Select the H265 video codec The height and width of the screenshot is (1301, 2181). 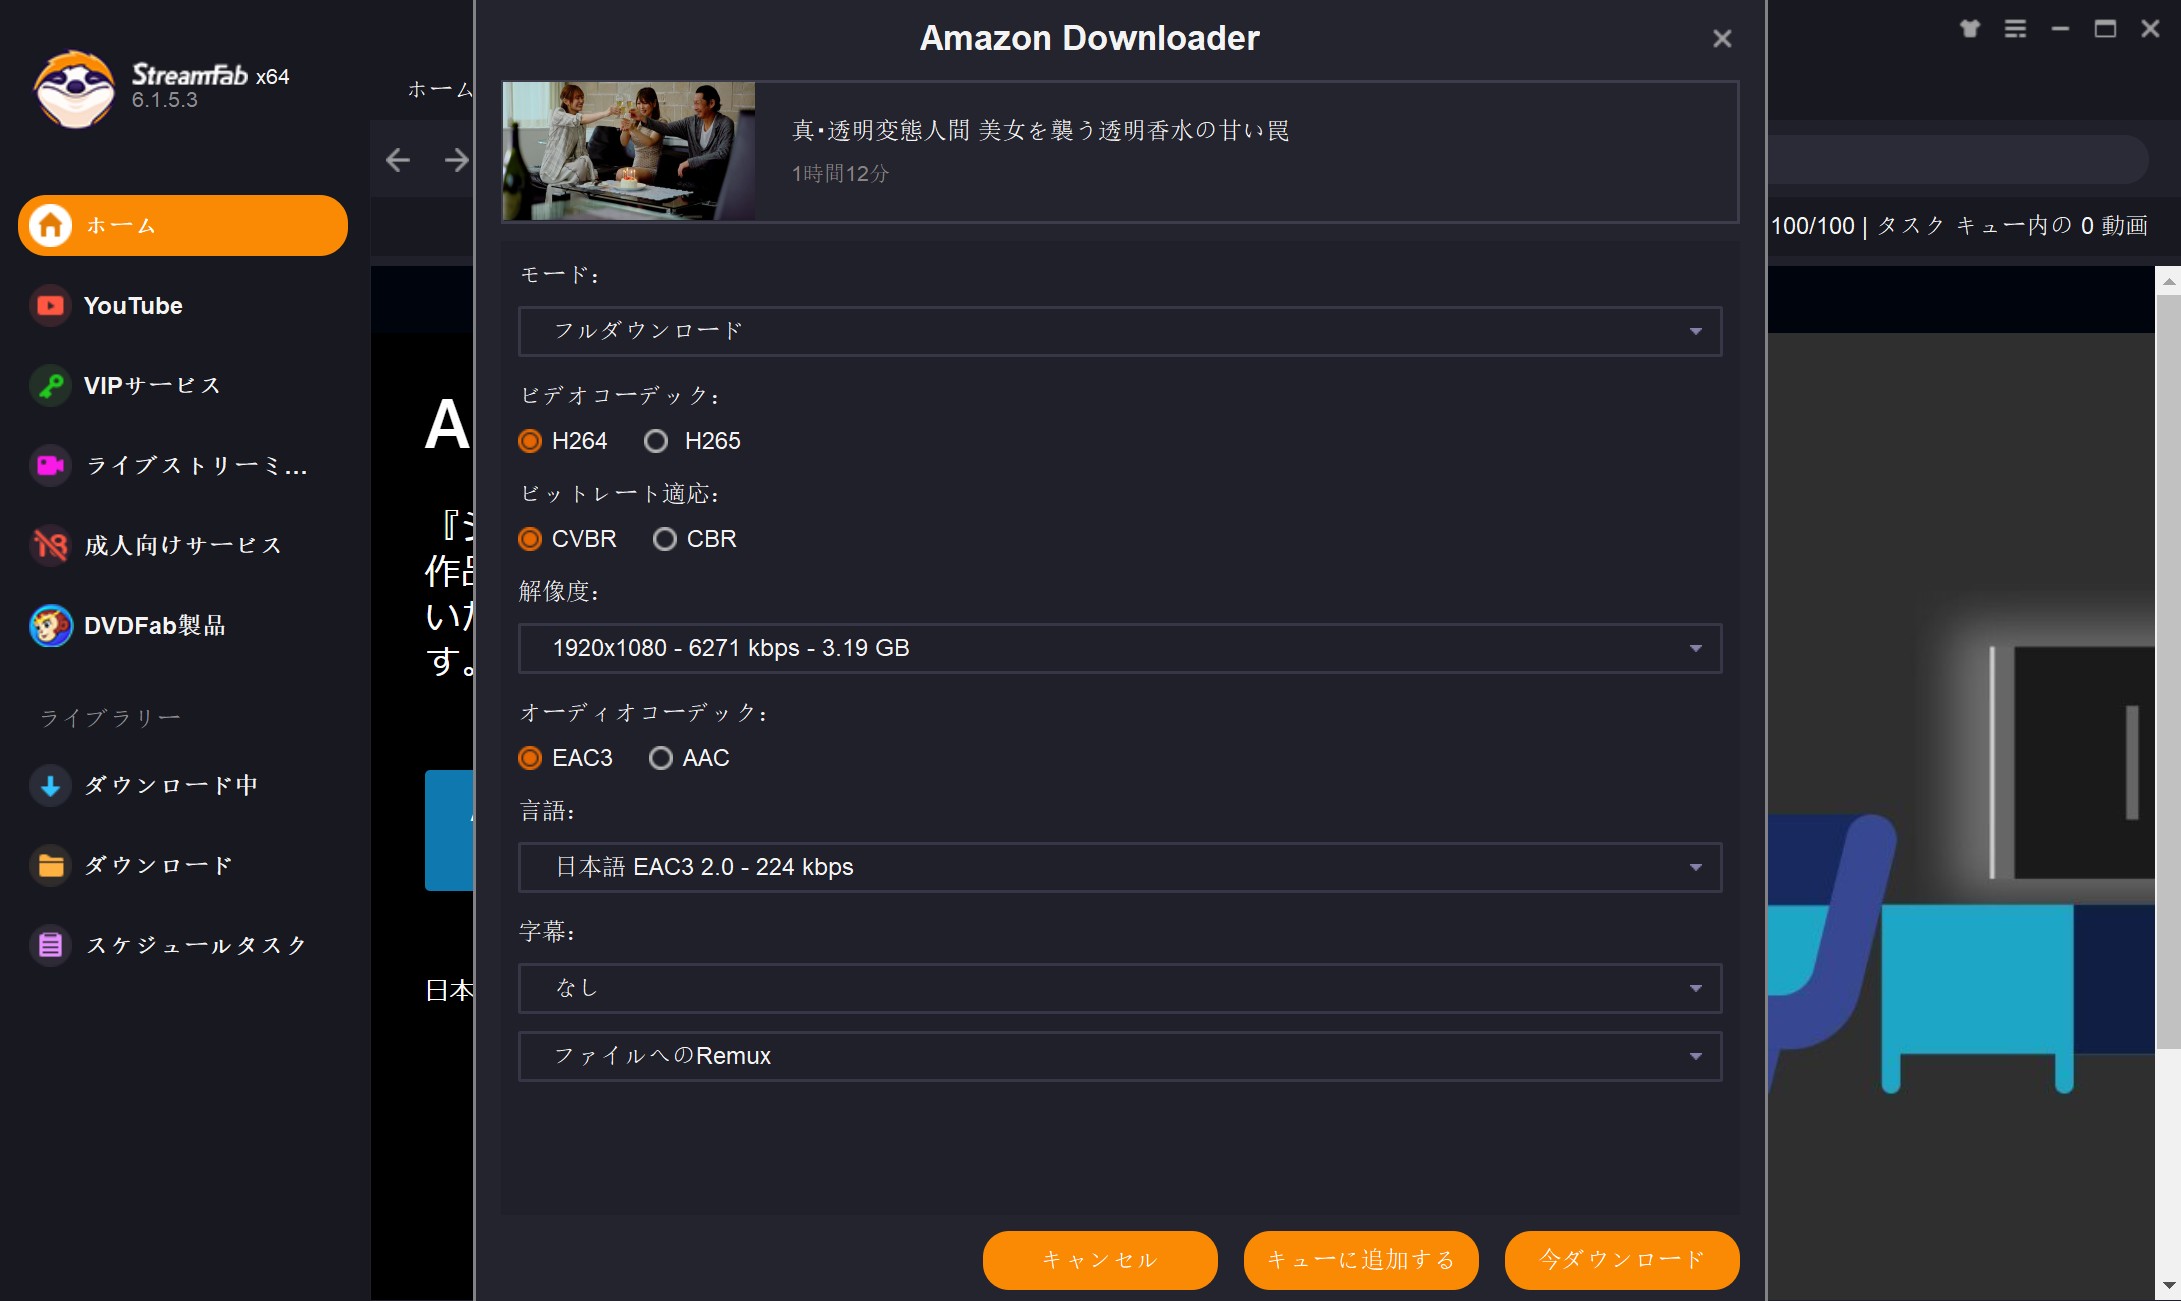(656, 440)
